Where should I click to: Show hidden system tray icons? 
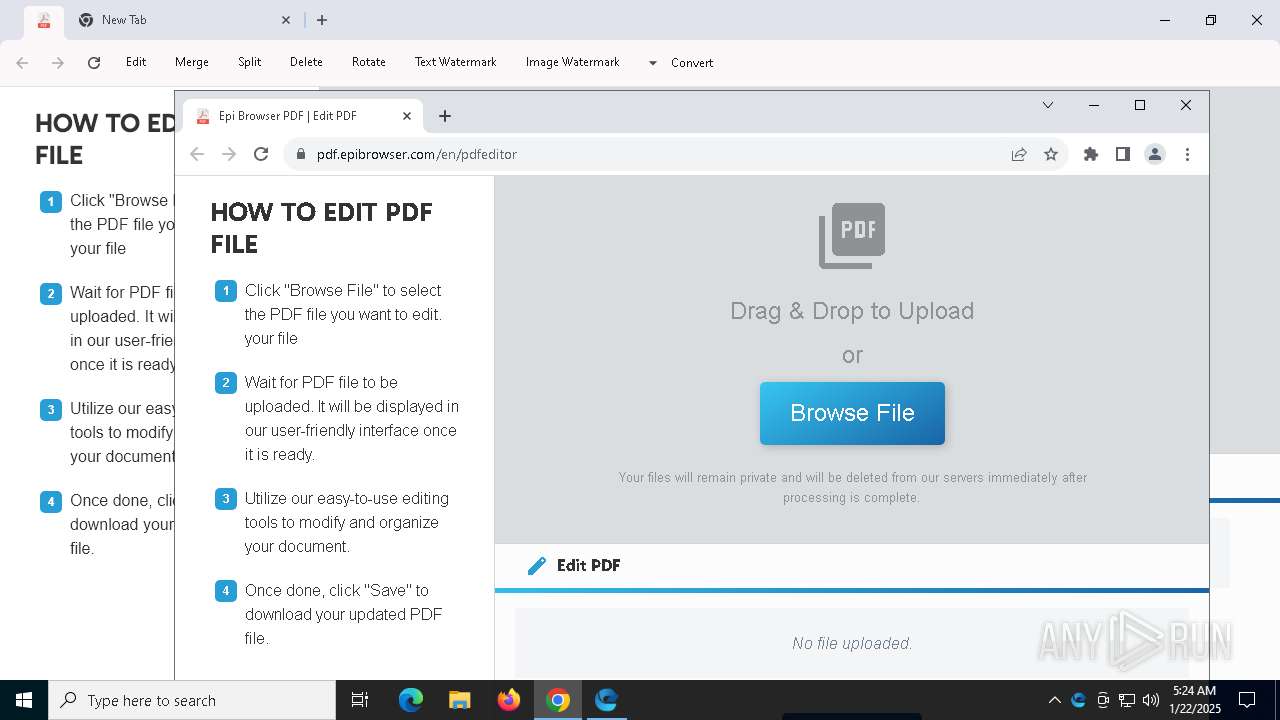pyautogui.click(x=1054, y=700)
